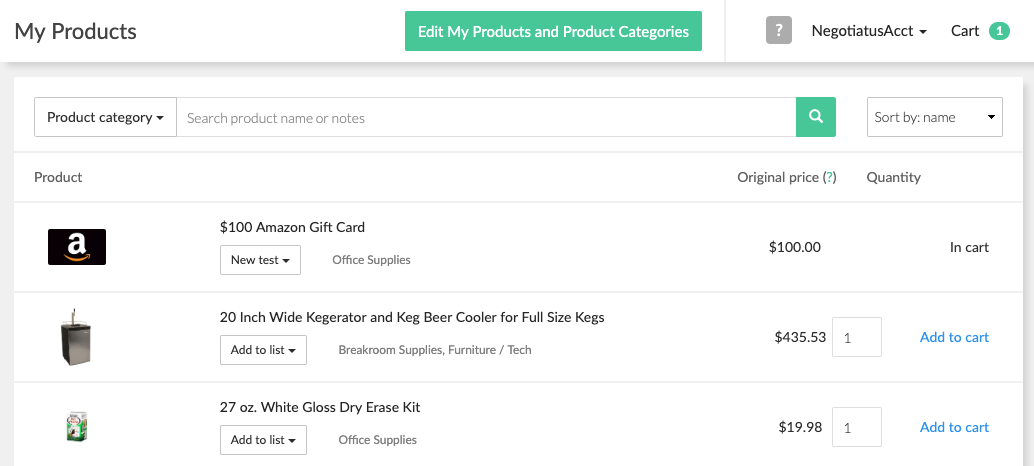Add the Kegerator to cart
This screenshot has width=1034, height=466.
click(954, 337)
